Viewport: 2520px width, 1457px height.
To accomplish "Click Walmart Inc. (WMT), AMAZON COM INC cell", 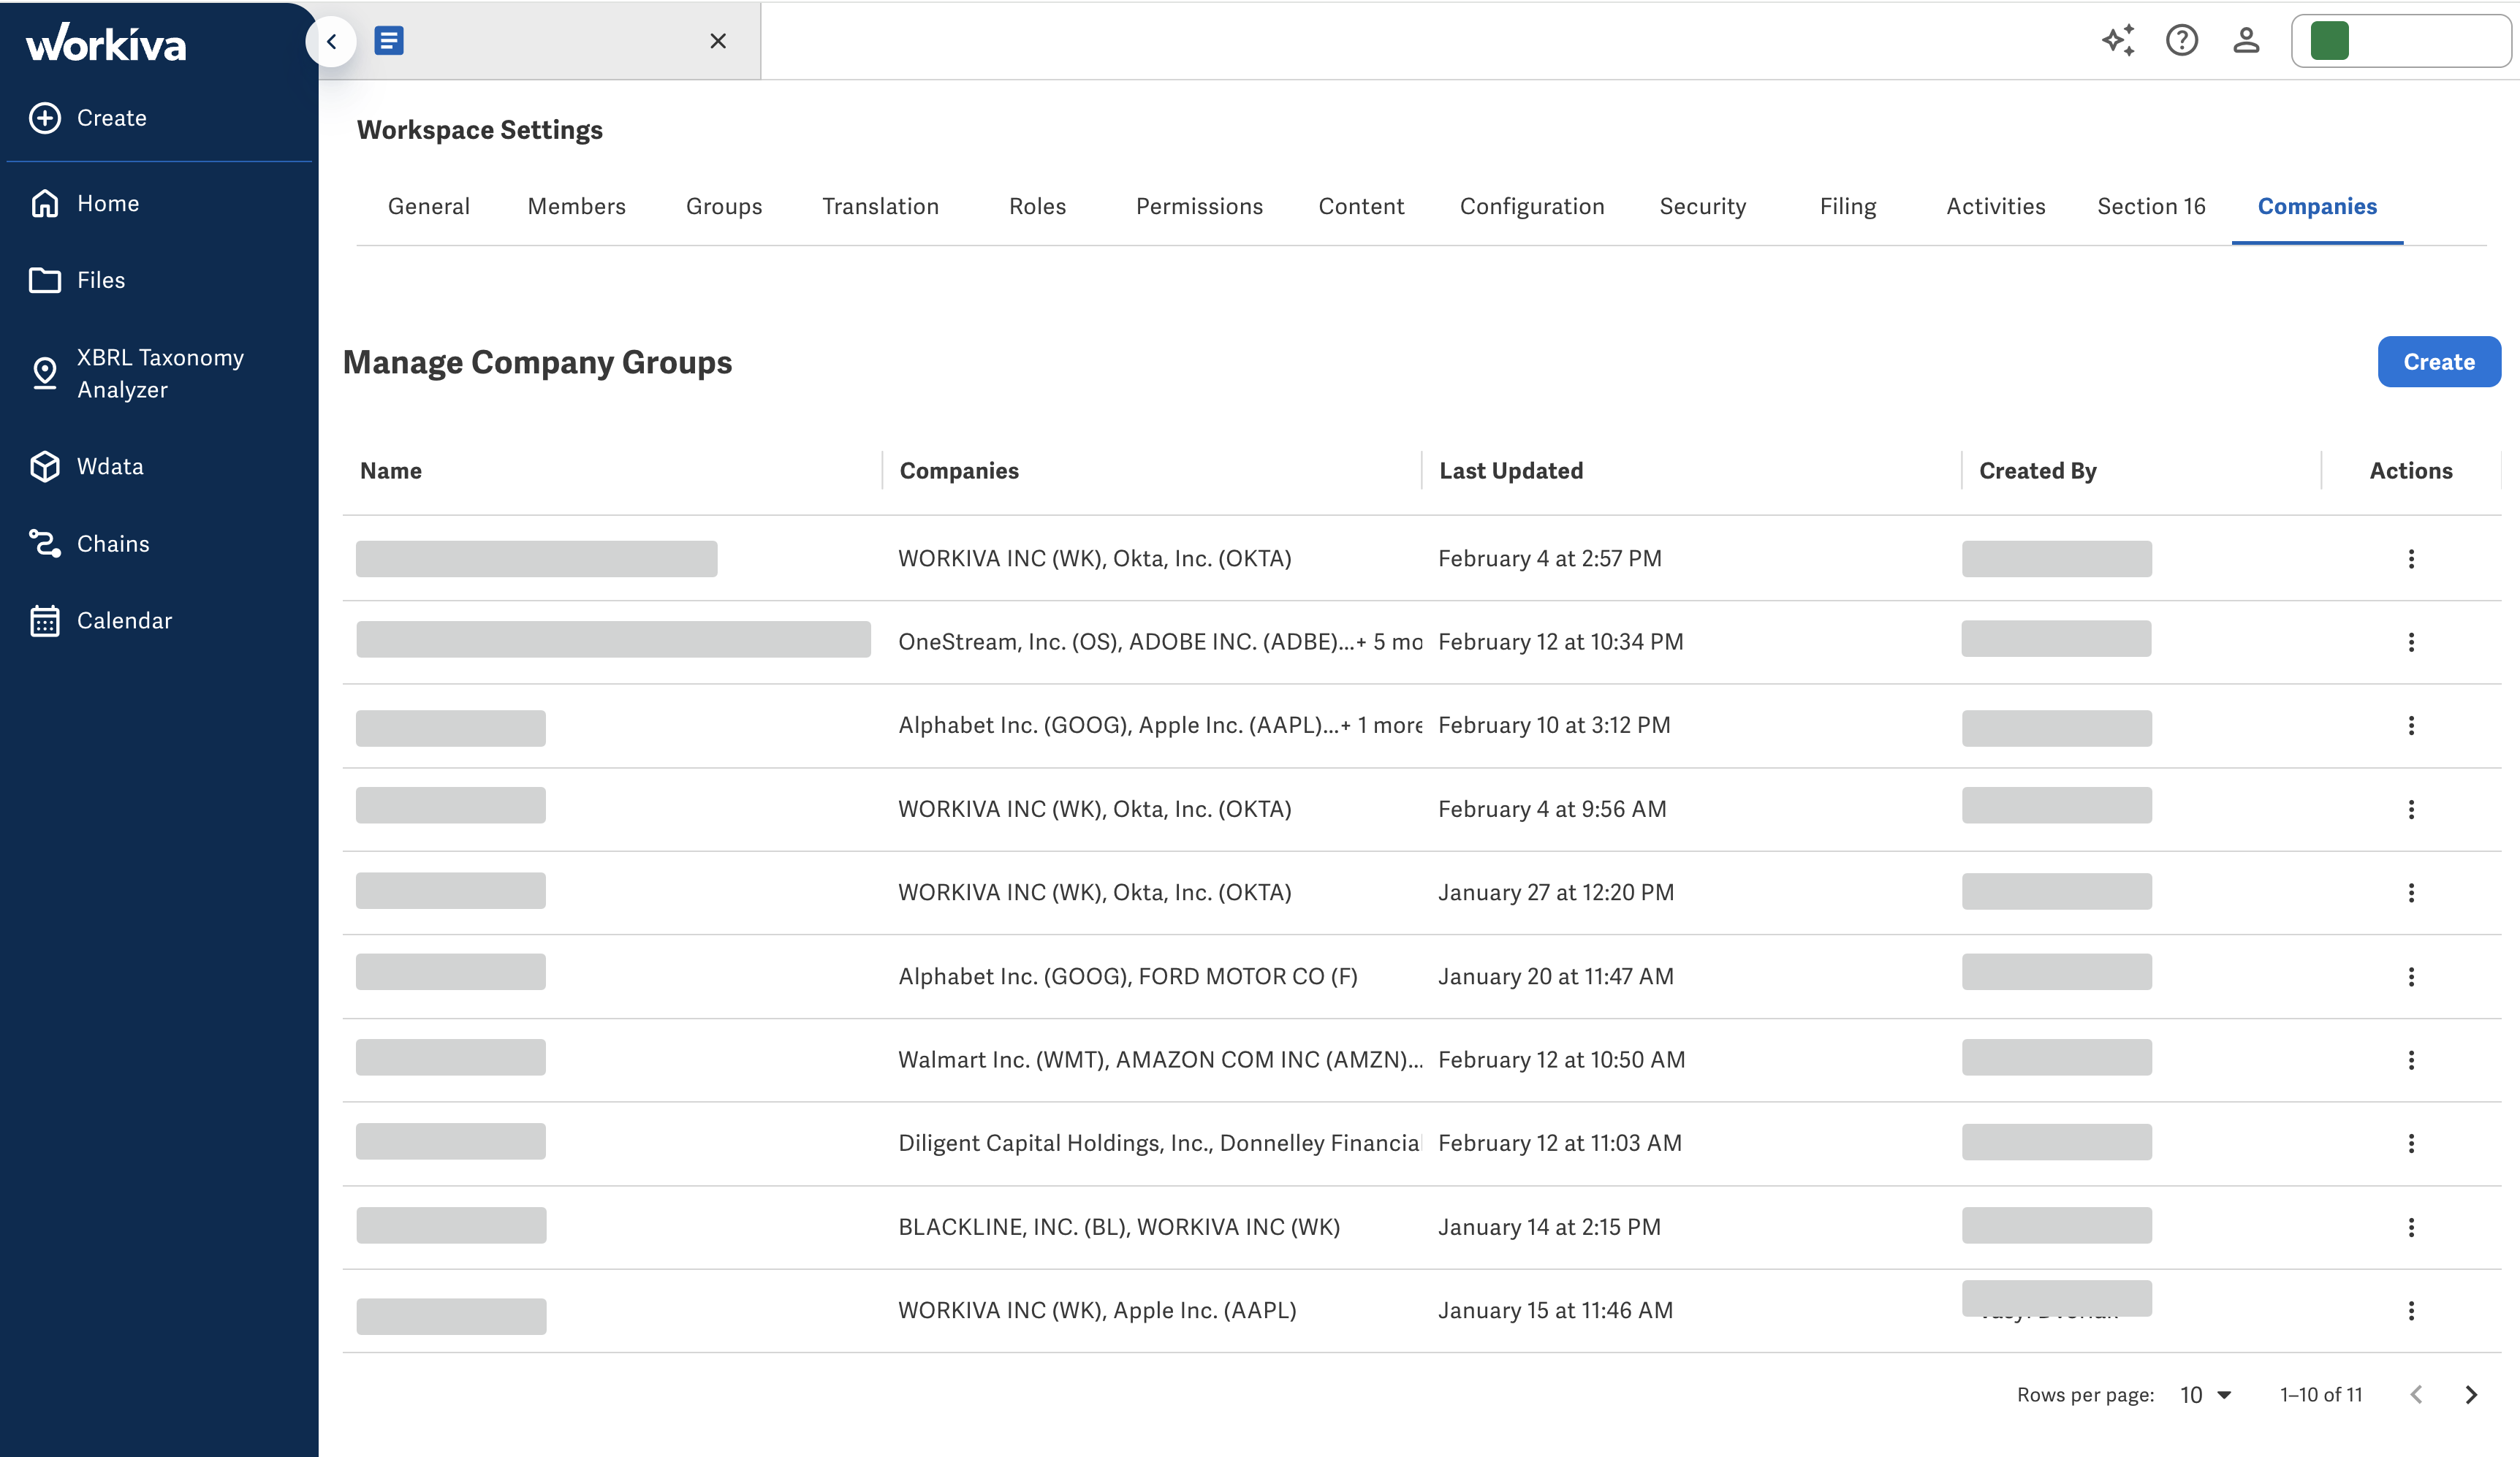I will 1160,1059.
